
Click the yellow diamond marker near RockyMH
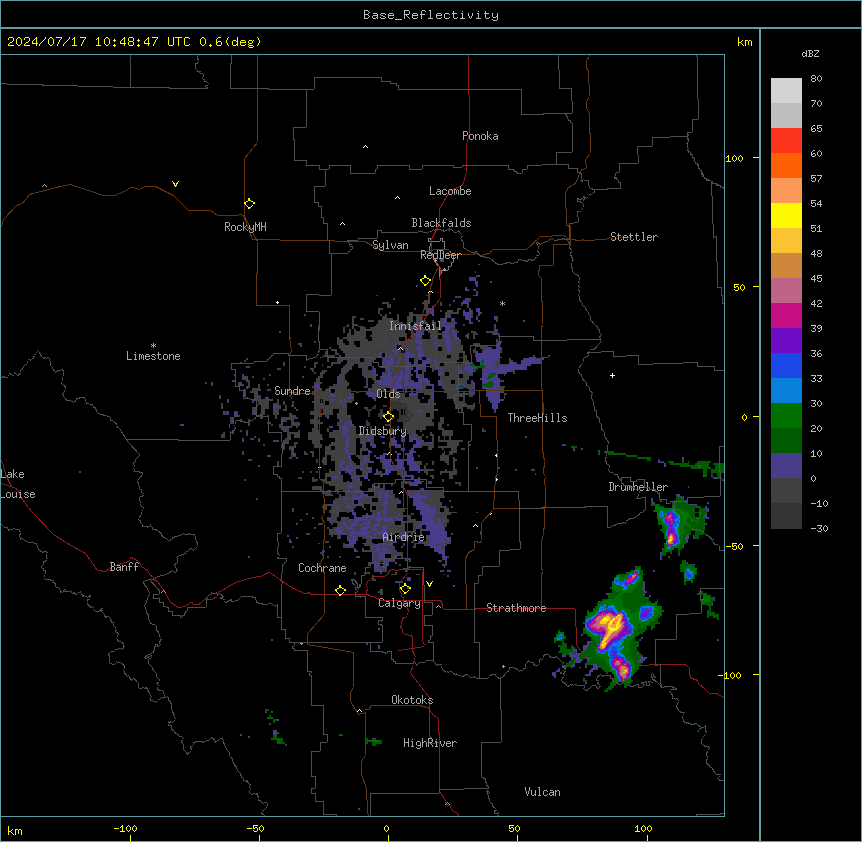click(x=249, y=204)
